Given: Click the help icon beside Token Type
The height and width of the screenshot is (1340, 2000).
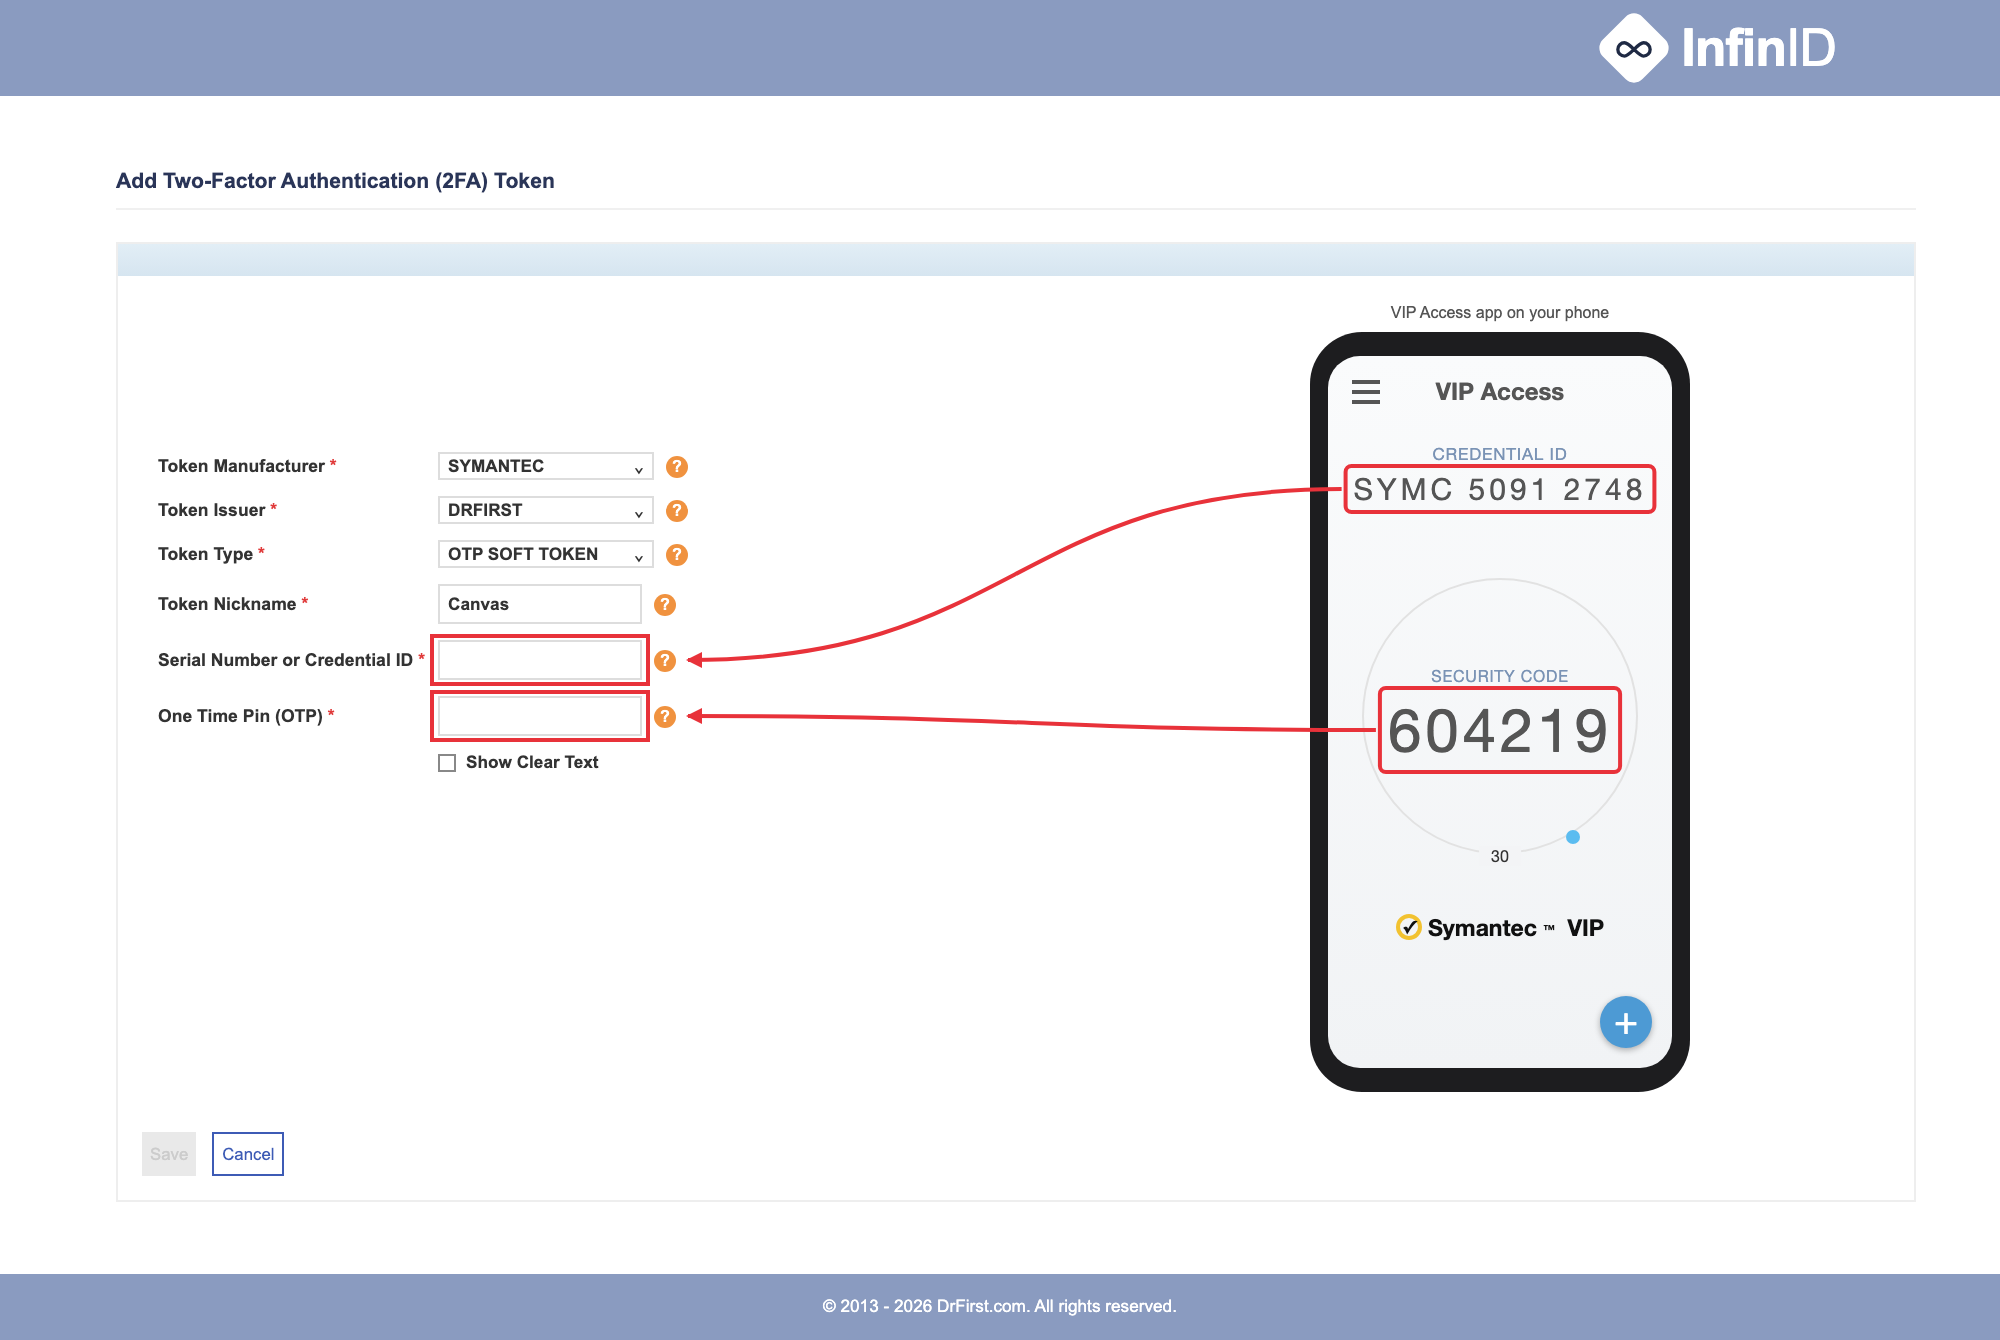Looking at the screenshot, I should point(677,555).
